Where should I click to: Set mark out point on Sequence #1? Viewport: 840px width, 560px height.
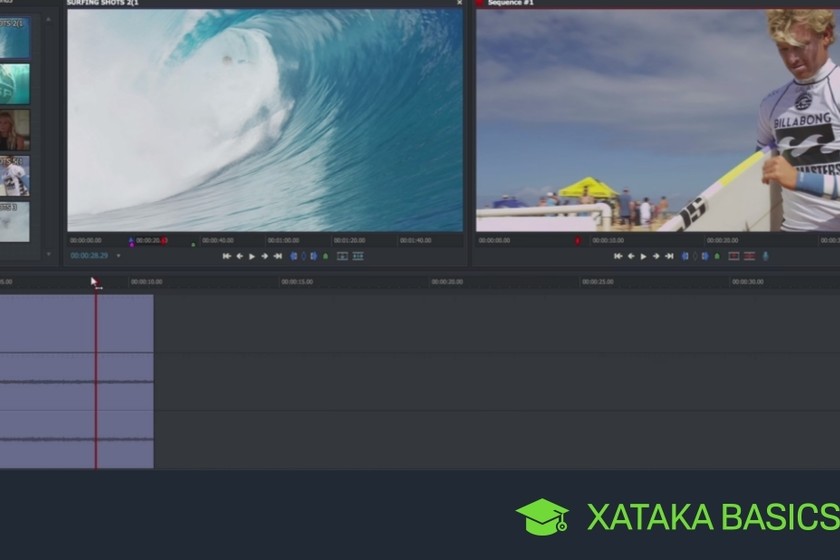[706, 256]
